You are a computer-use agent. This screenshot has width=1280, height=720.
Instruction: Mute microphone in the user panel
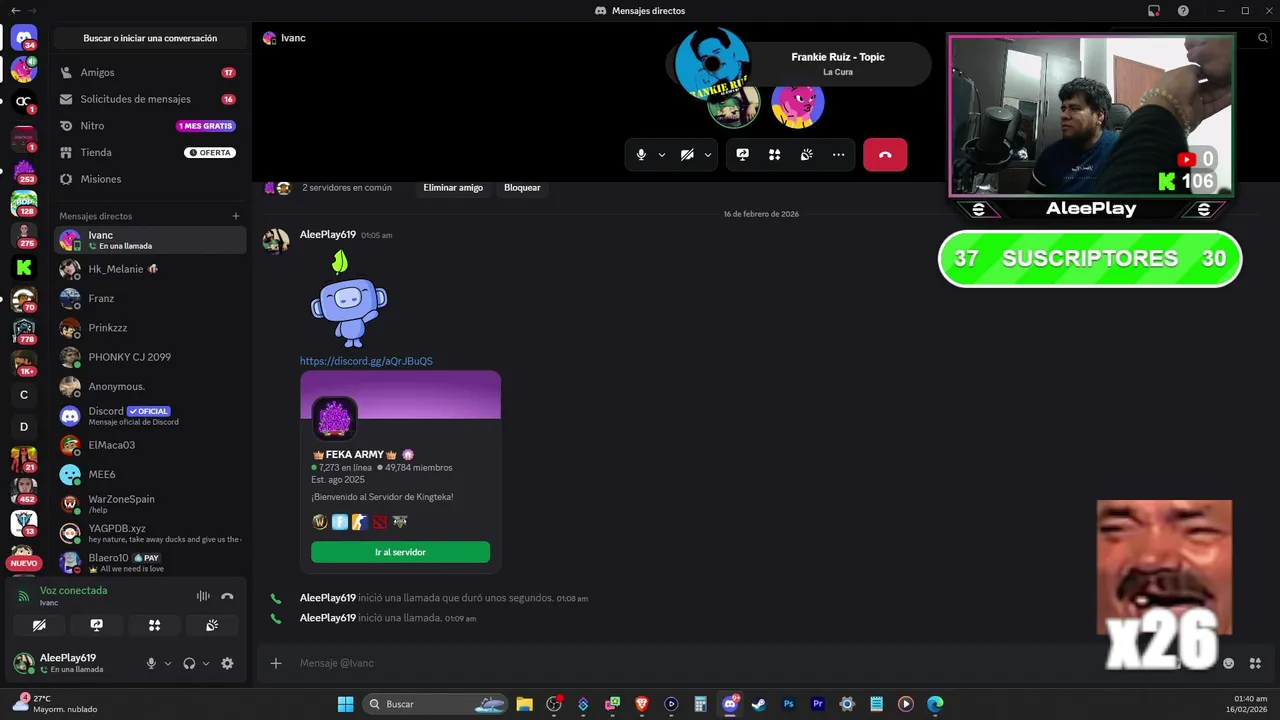tap(151, 663)
